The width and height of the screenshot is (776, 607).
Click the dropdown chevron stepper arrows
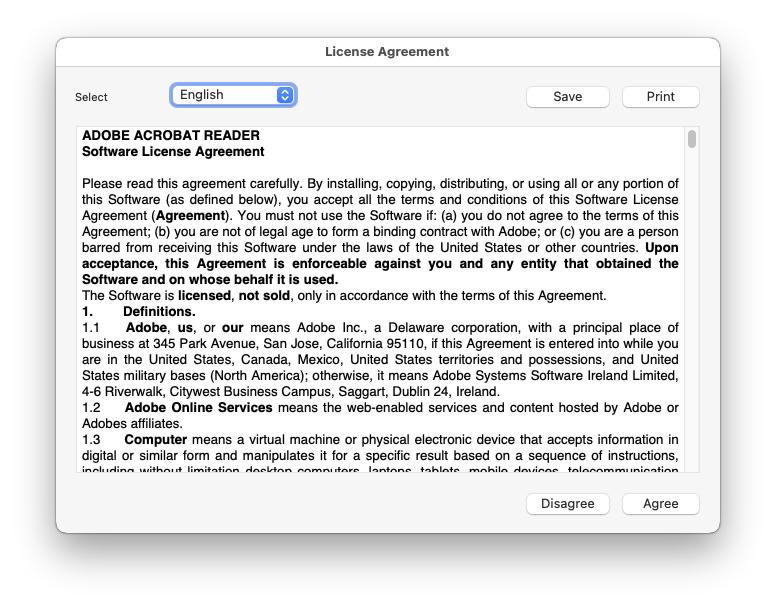click(285, 95)
